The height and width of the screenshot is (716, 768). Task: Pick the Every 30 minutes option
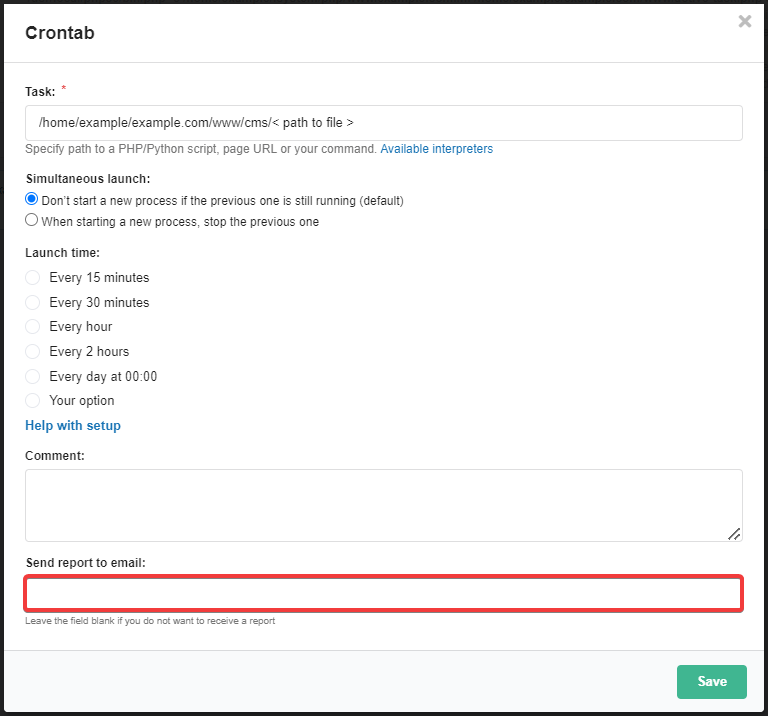[33, 302]
